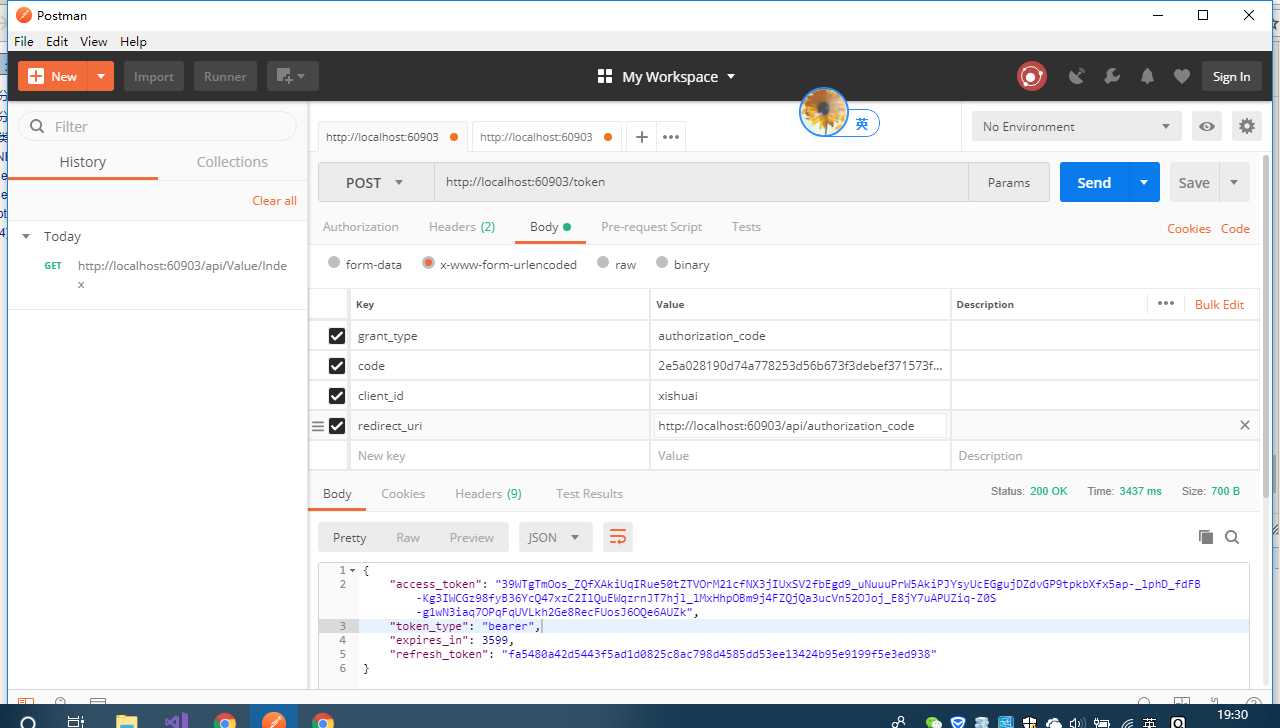Open the New button dropdown arrow
Viewport: 1280px width, 728px height.
[101, 76]
